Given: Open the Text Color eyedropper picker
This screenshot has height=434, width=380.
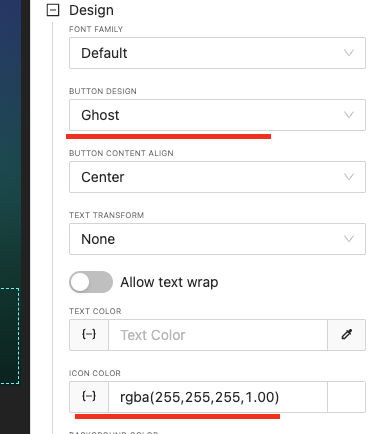Looking at the screenshot, I should click(x=347, y=335).
